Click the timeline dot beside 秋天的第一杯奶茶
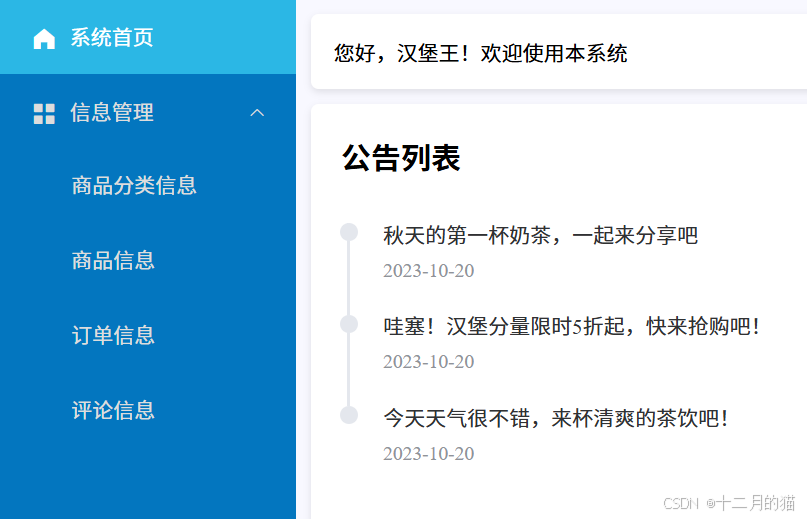 click(349, 232)
